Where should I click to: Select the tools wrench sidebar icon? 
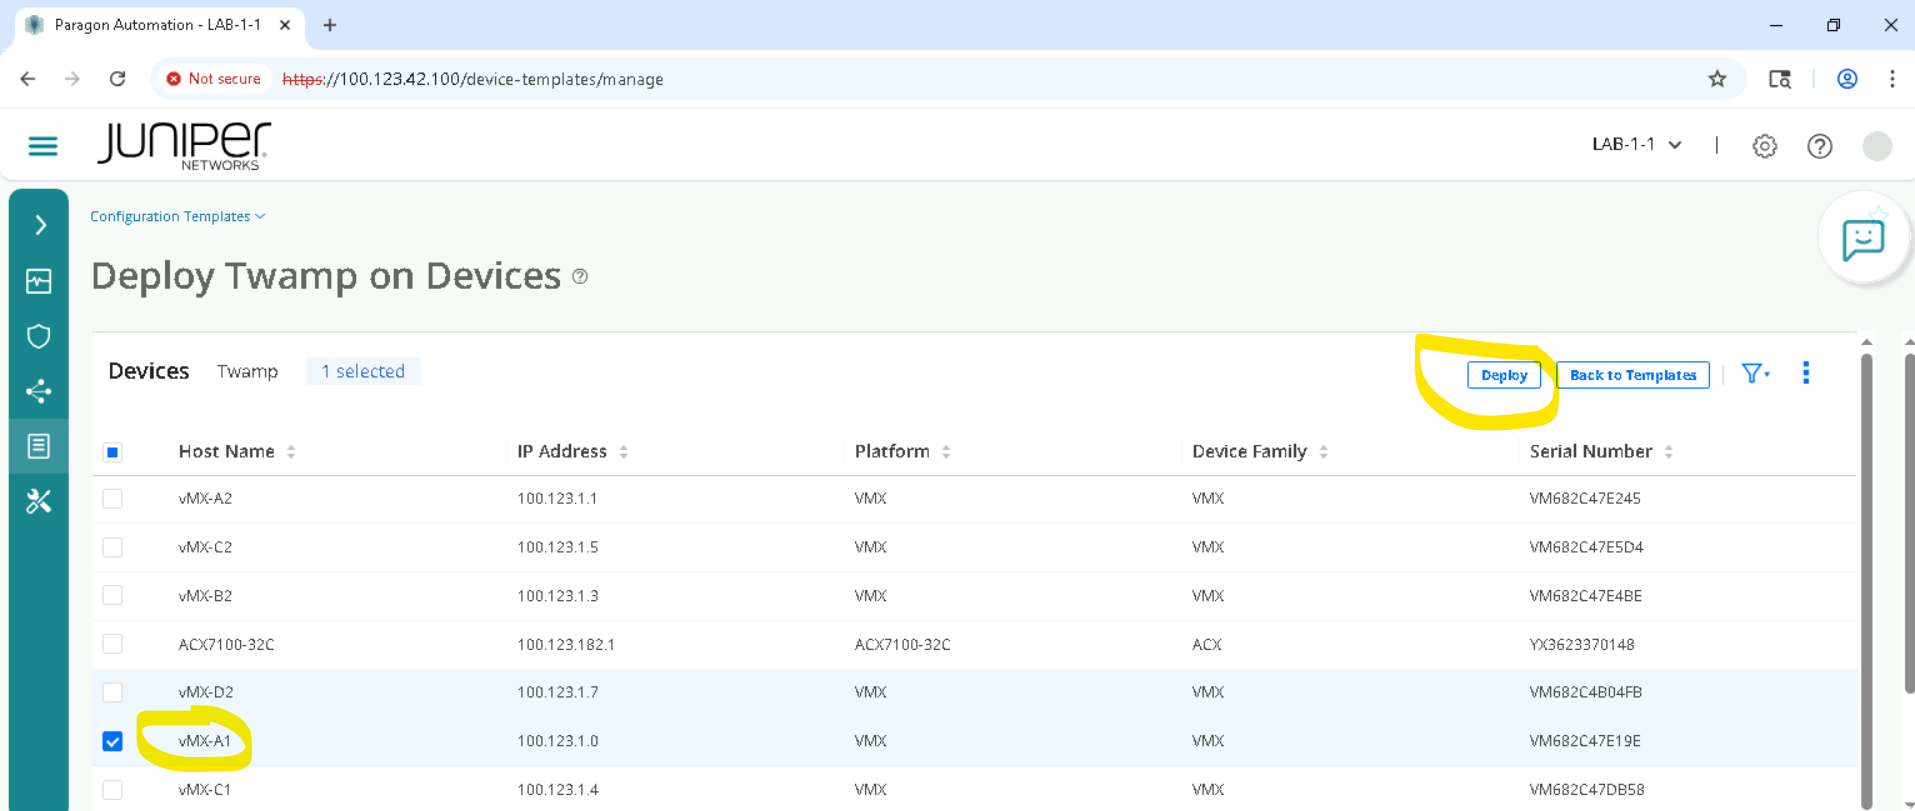pos(39,501)
